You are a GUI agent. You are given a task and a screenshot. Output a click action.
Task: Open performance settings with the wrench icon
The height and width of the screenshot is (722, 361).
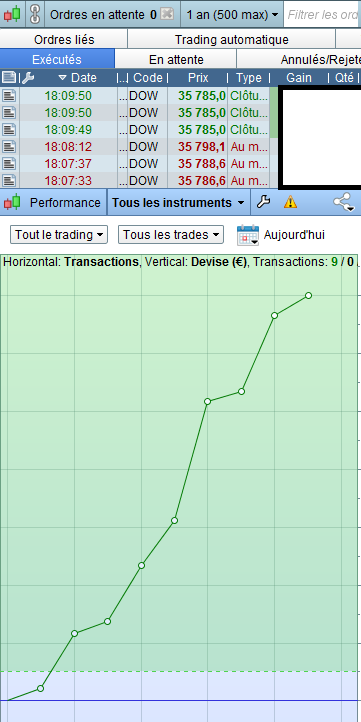(263, 202)
